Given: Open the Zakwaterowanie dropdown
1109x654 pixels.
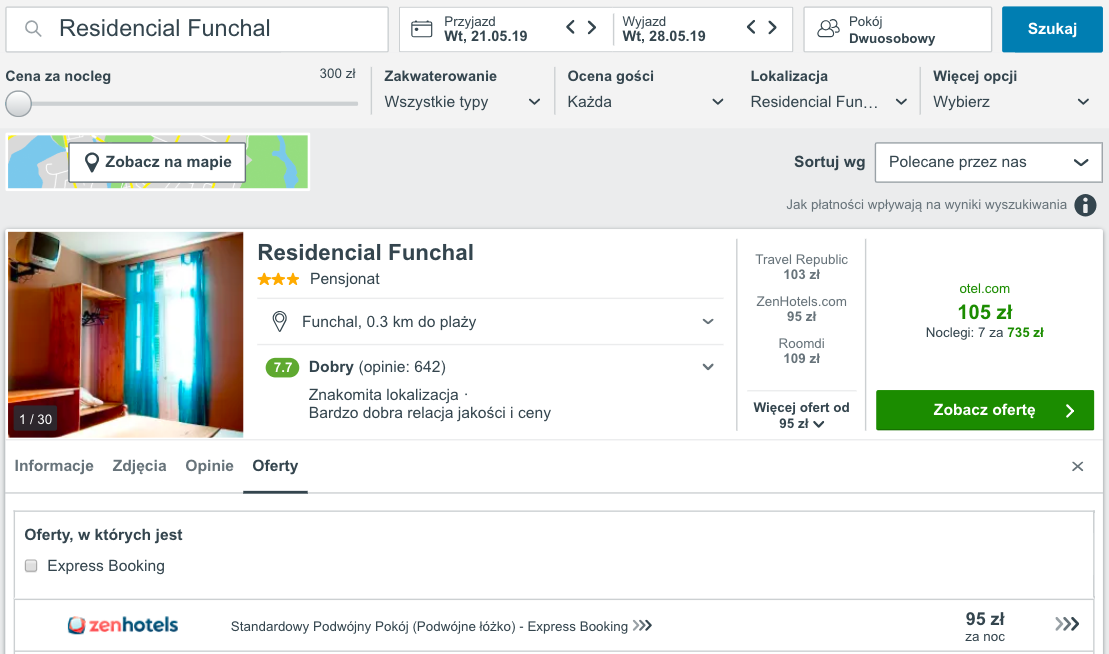Looking at the screenshot, I should click(462, 102).
